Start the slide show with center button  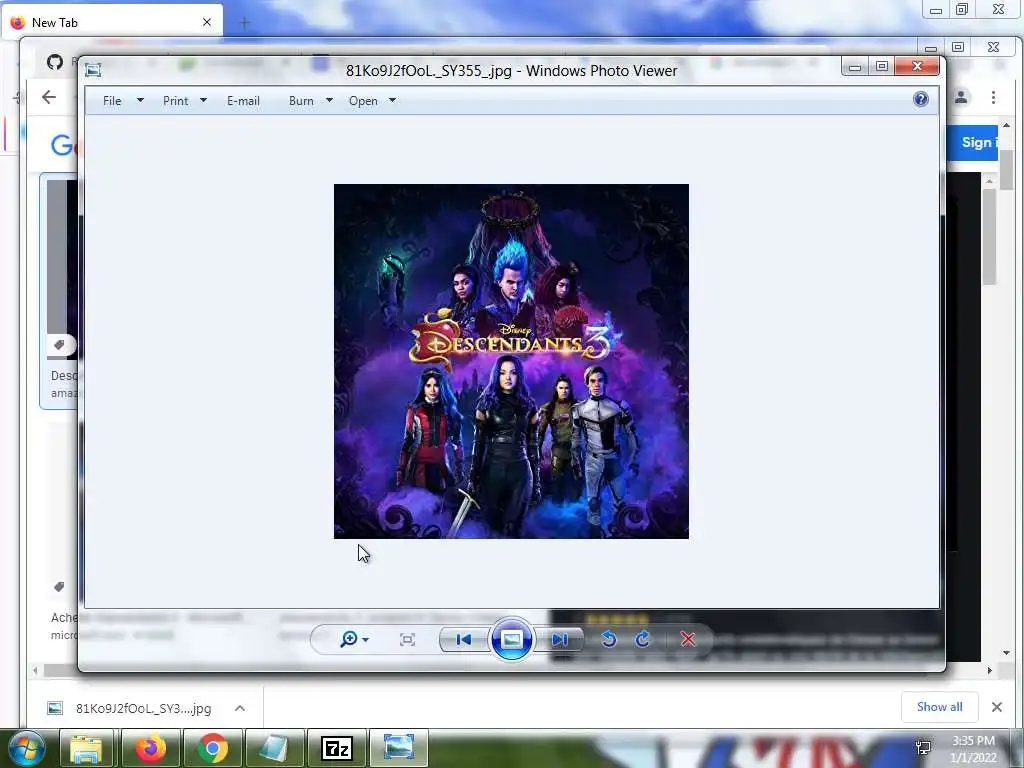(511, 639)
